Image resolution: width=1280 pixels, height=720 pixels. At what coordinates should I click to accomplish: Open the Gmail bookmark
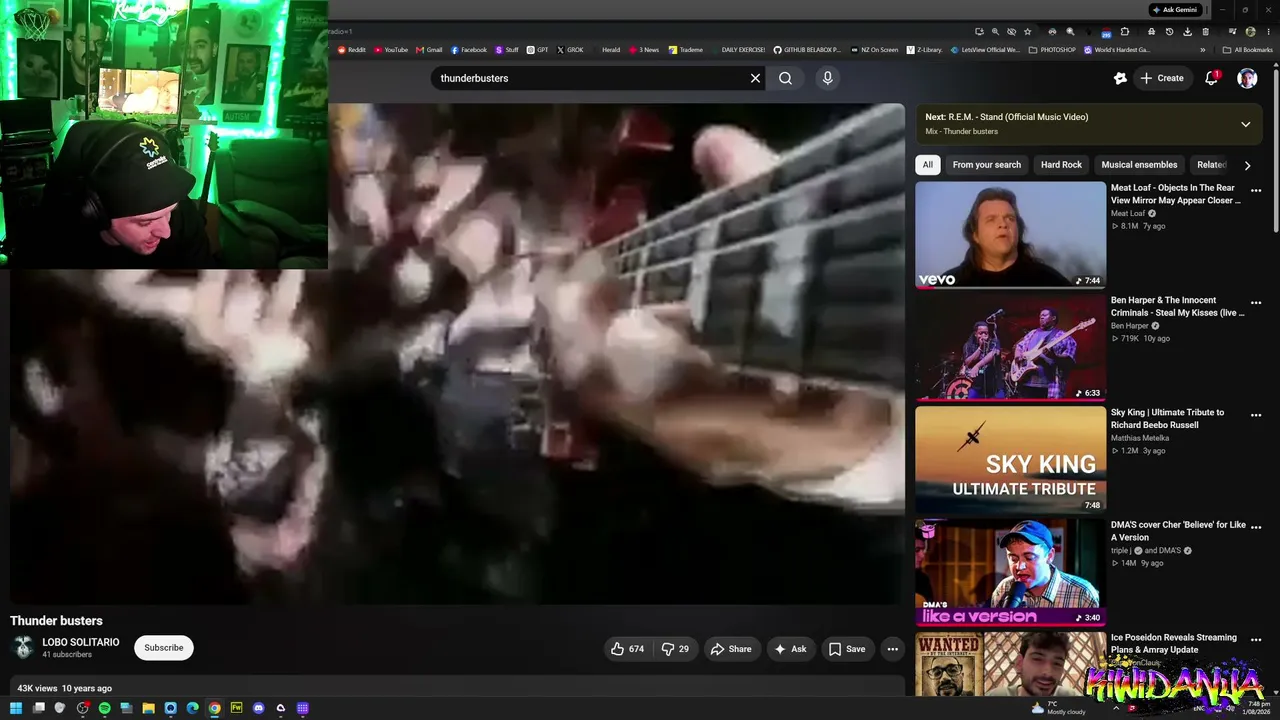pyautogui.click(x=428, y=50)
